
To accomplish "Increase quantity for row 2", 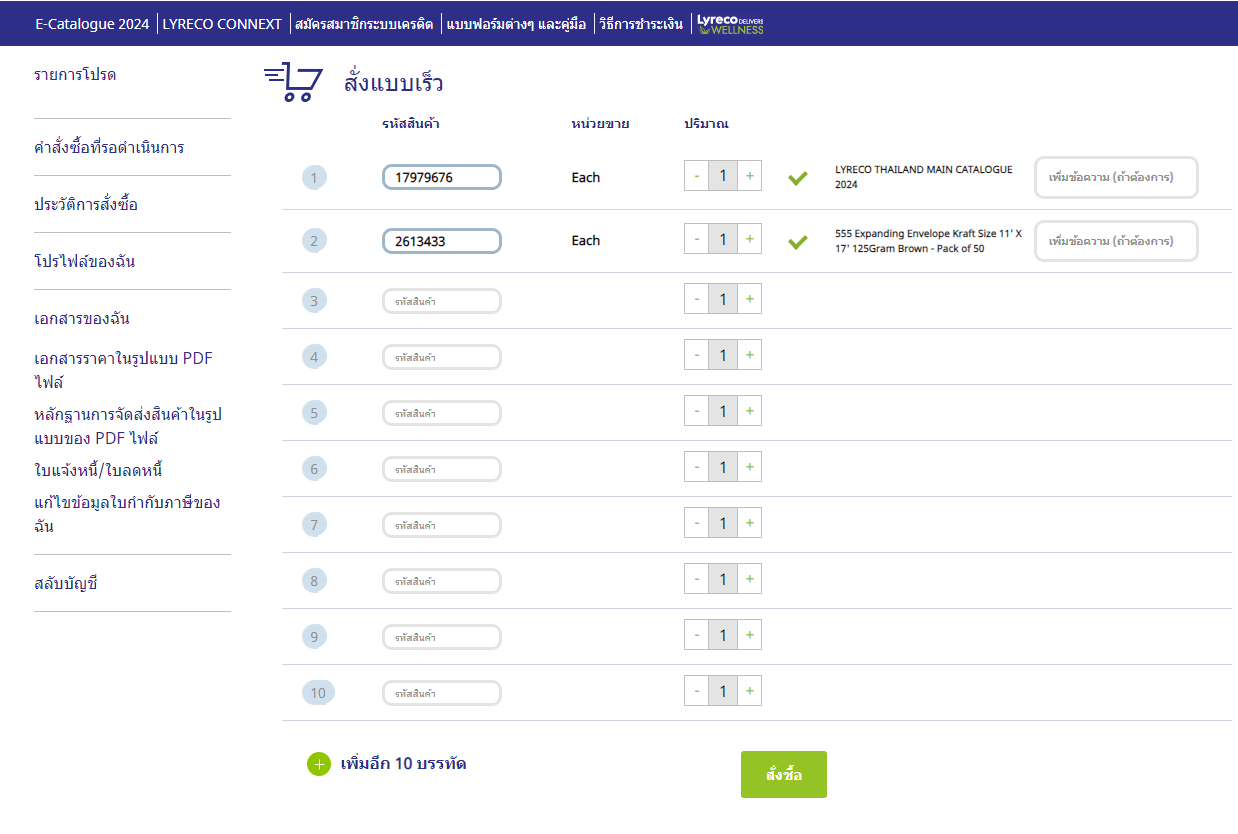I will [750, 240].
